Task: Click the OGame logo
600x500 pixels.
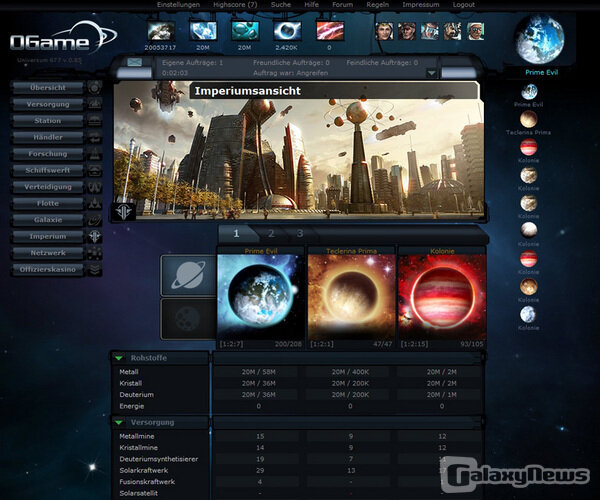Action: [x=63, y=38]
